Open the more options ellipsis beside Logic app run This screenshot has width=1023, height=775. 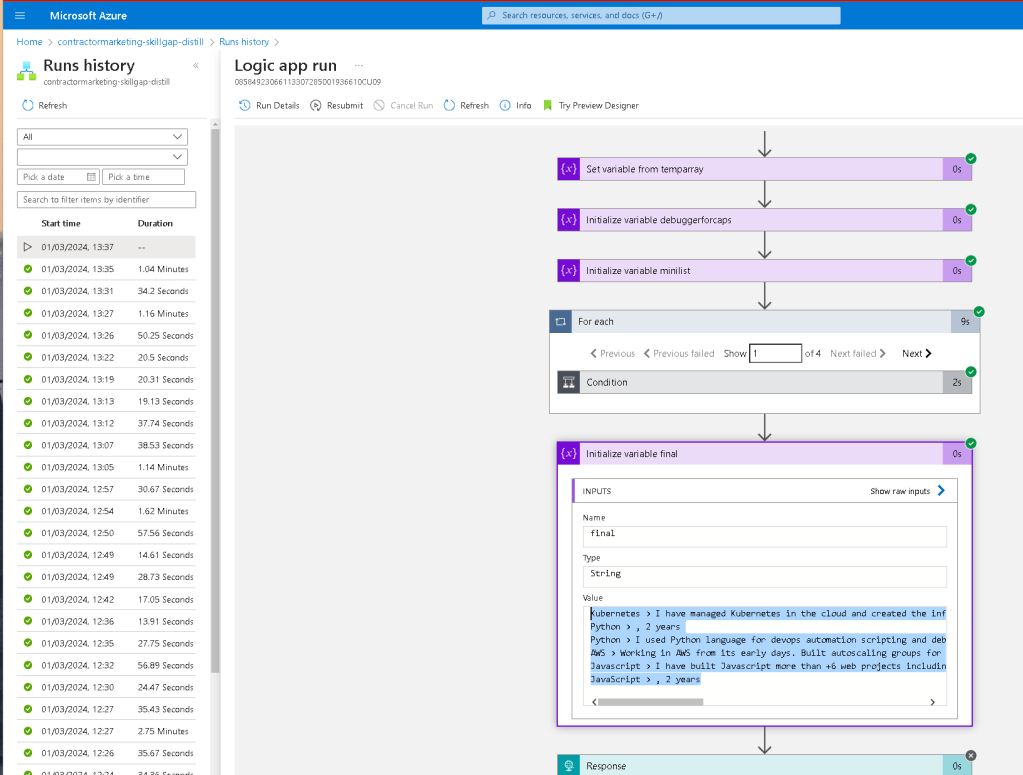click(359, 65)
